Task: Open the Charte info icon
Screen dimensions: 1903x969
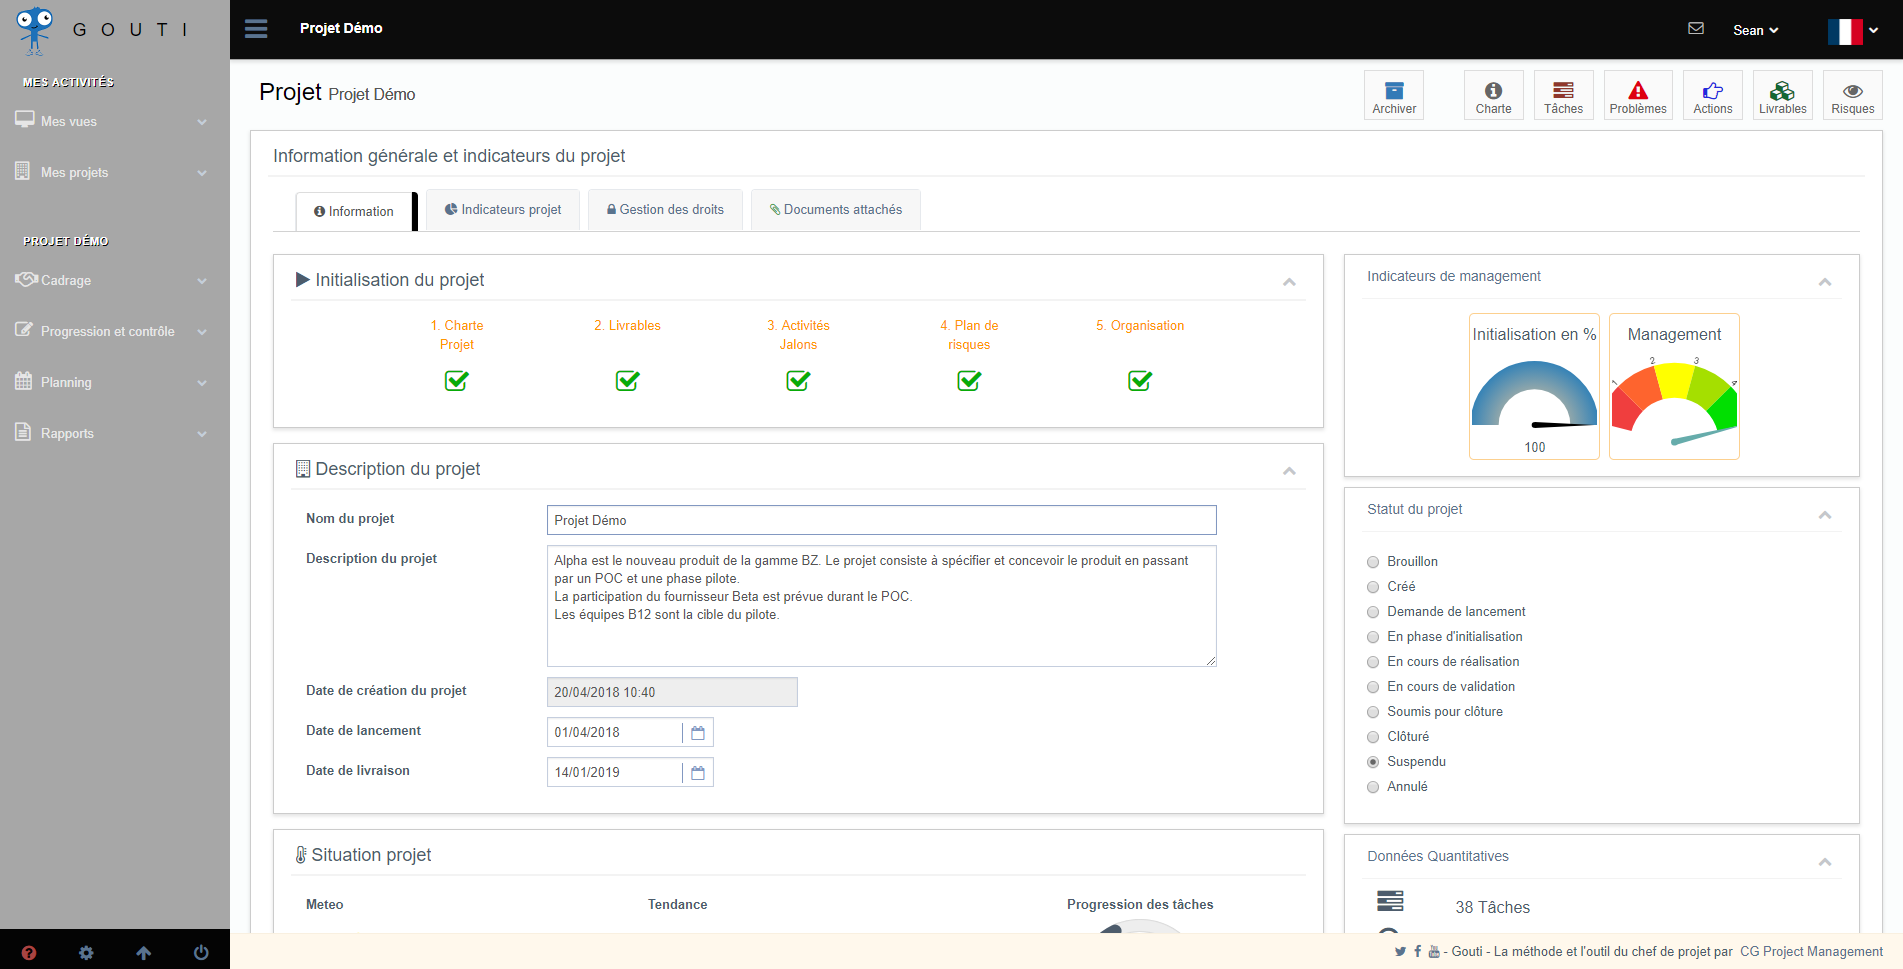Action: 1493,96
